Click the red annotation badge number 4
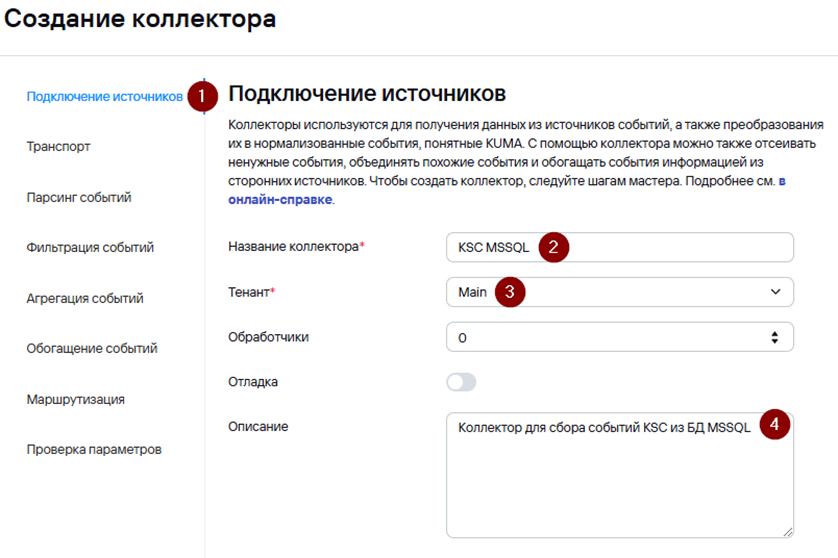838x558 pixels. point(774,424)
